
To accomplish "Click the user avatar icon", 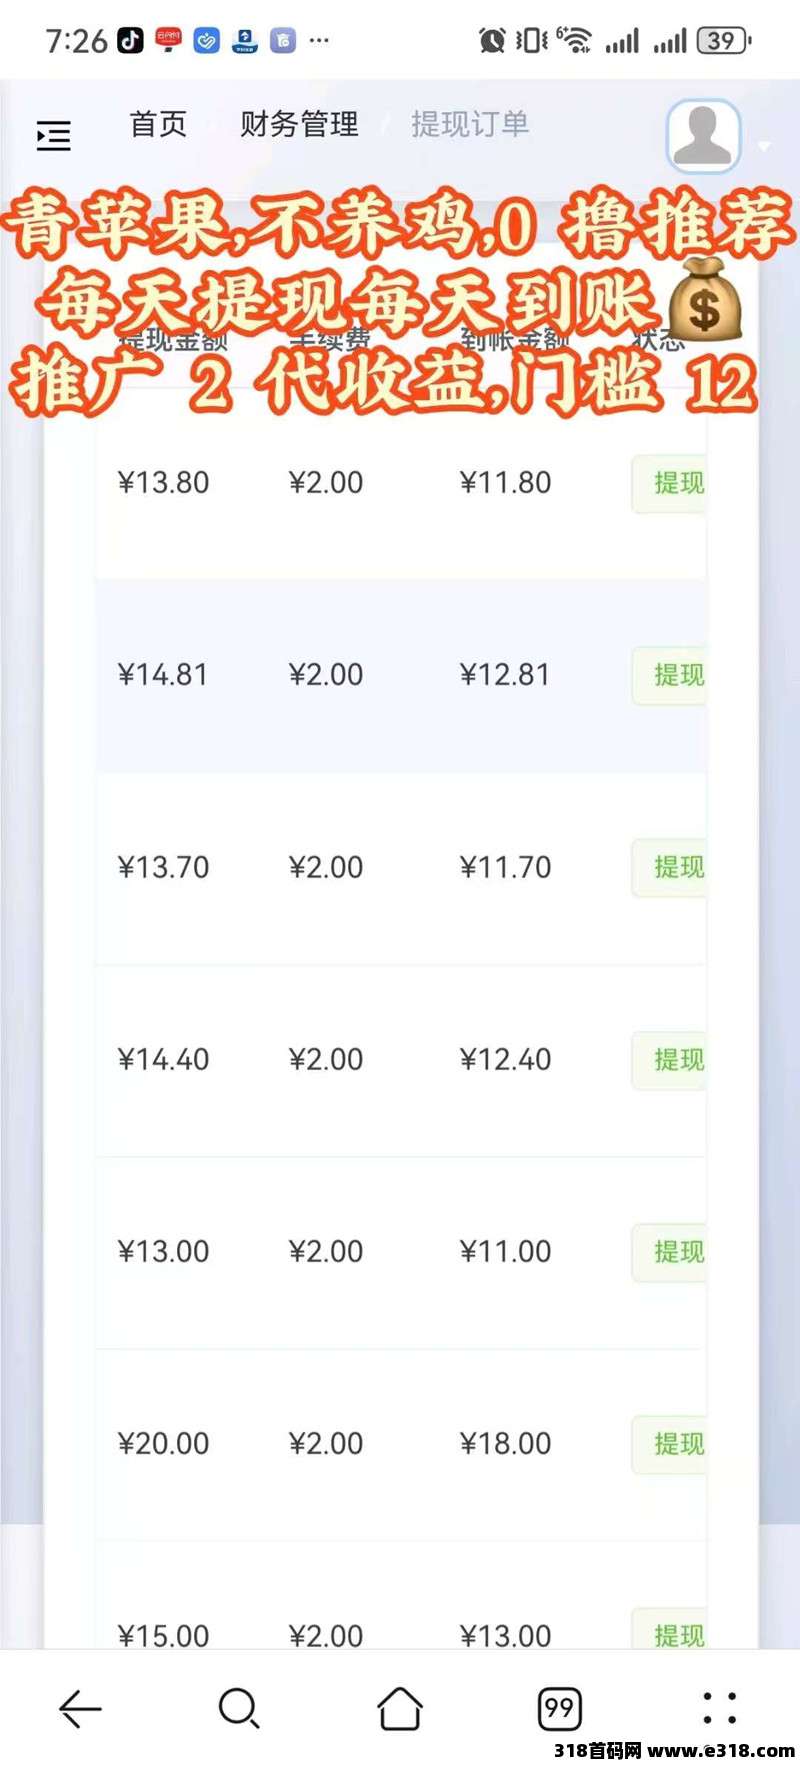I will [703, 135].
